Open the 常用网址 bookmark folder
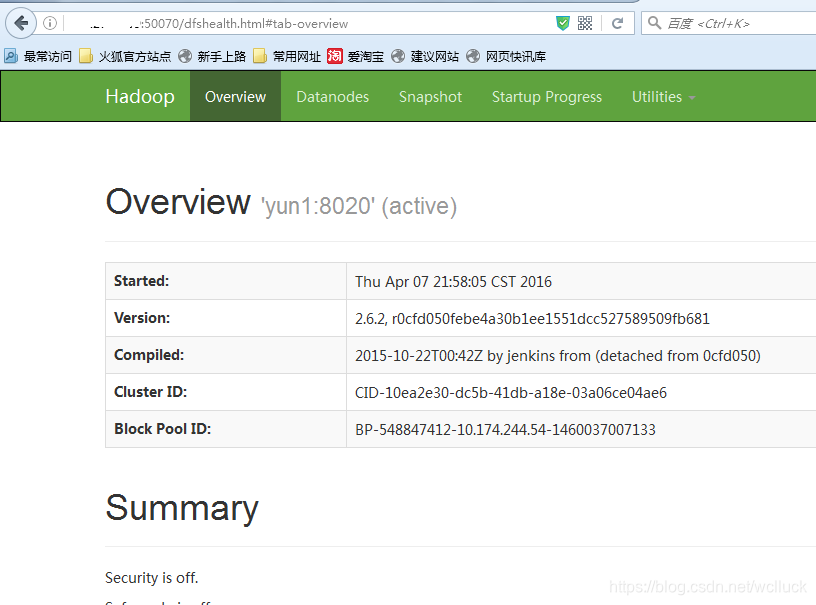The width and height of the screenshot is (816, 605). coord(287,56)
